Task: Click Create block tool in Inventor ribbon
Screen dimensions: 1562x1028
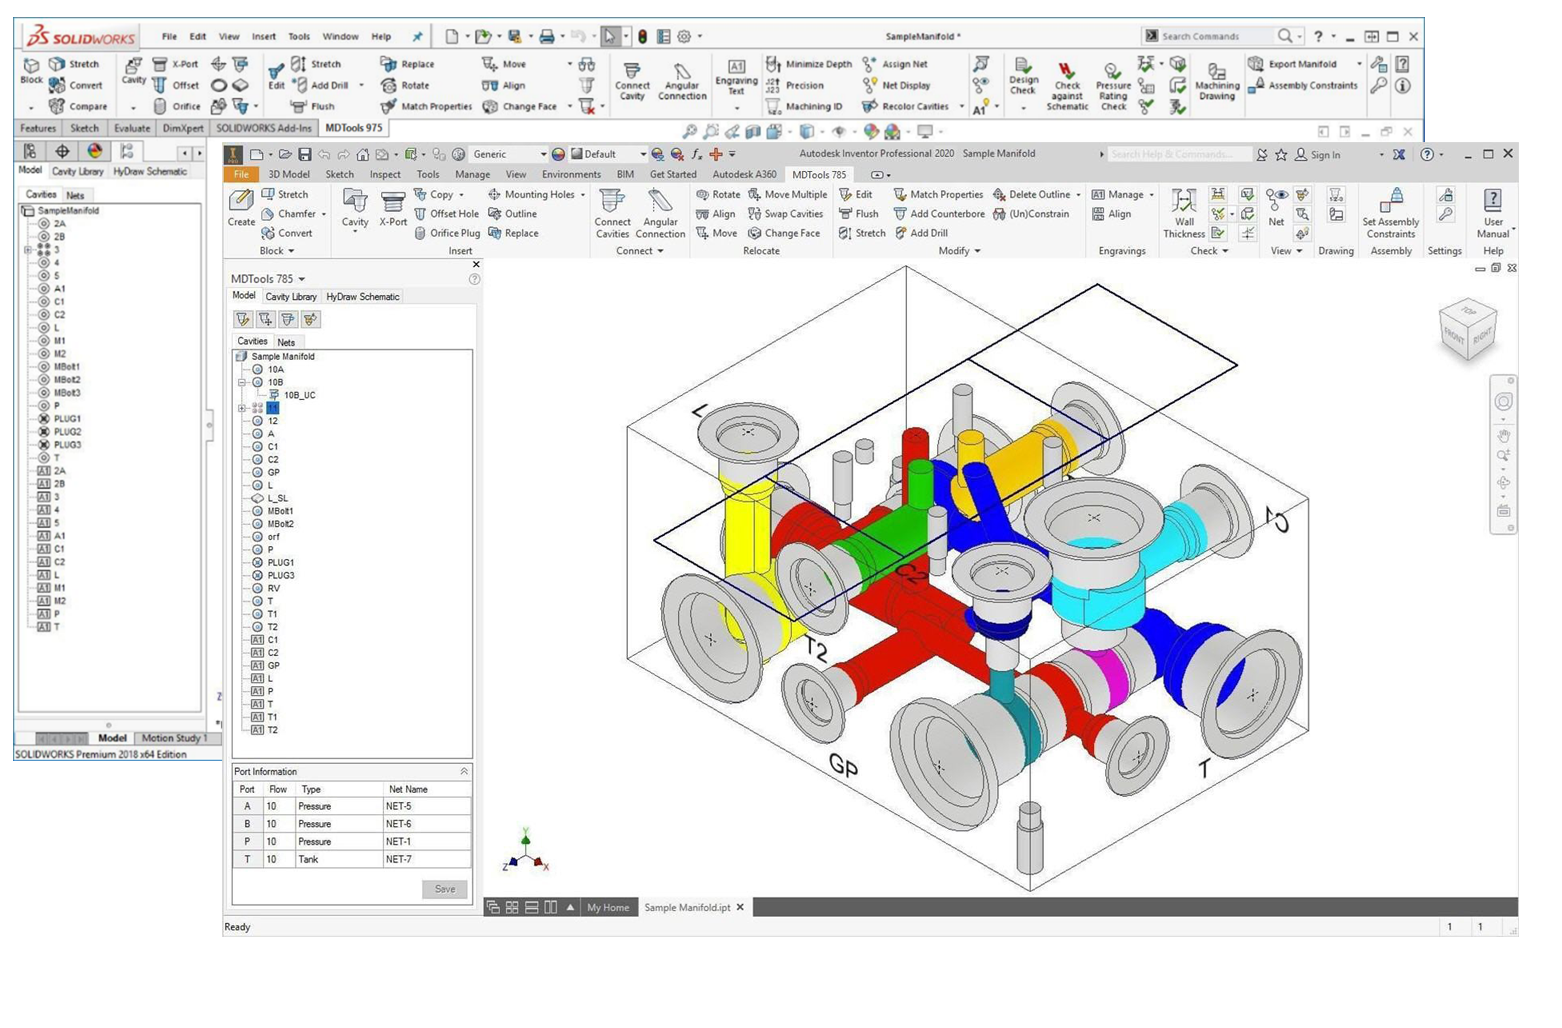Action: coord(241,208)
